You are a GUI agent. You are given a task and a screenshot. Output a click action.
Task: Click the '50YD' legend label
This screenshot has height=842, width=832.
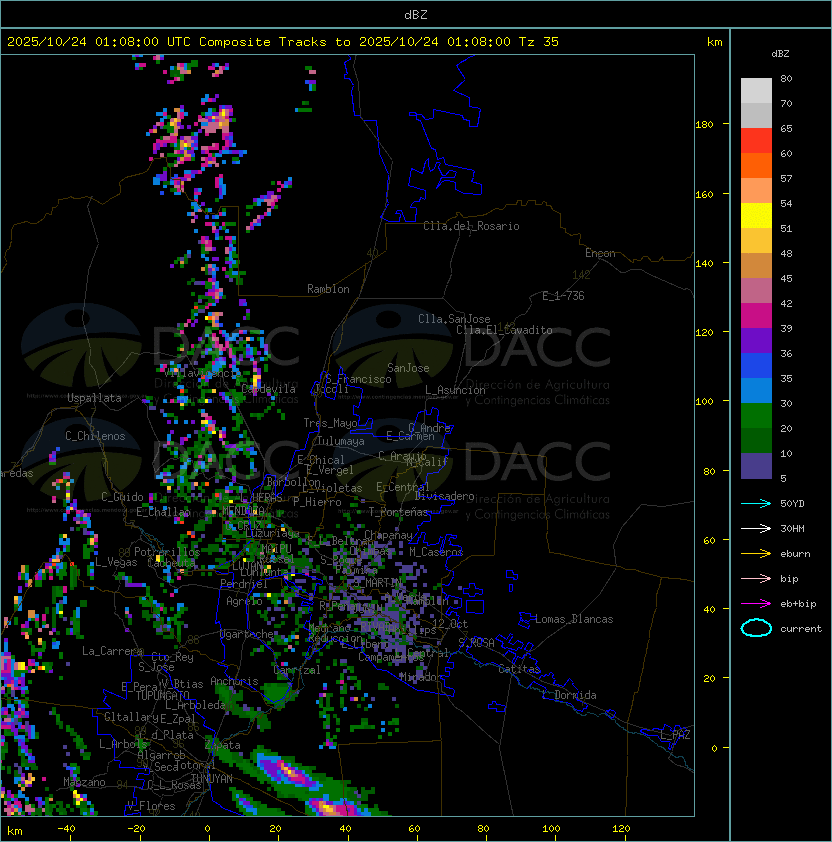click(x=792, y=504)
